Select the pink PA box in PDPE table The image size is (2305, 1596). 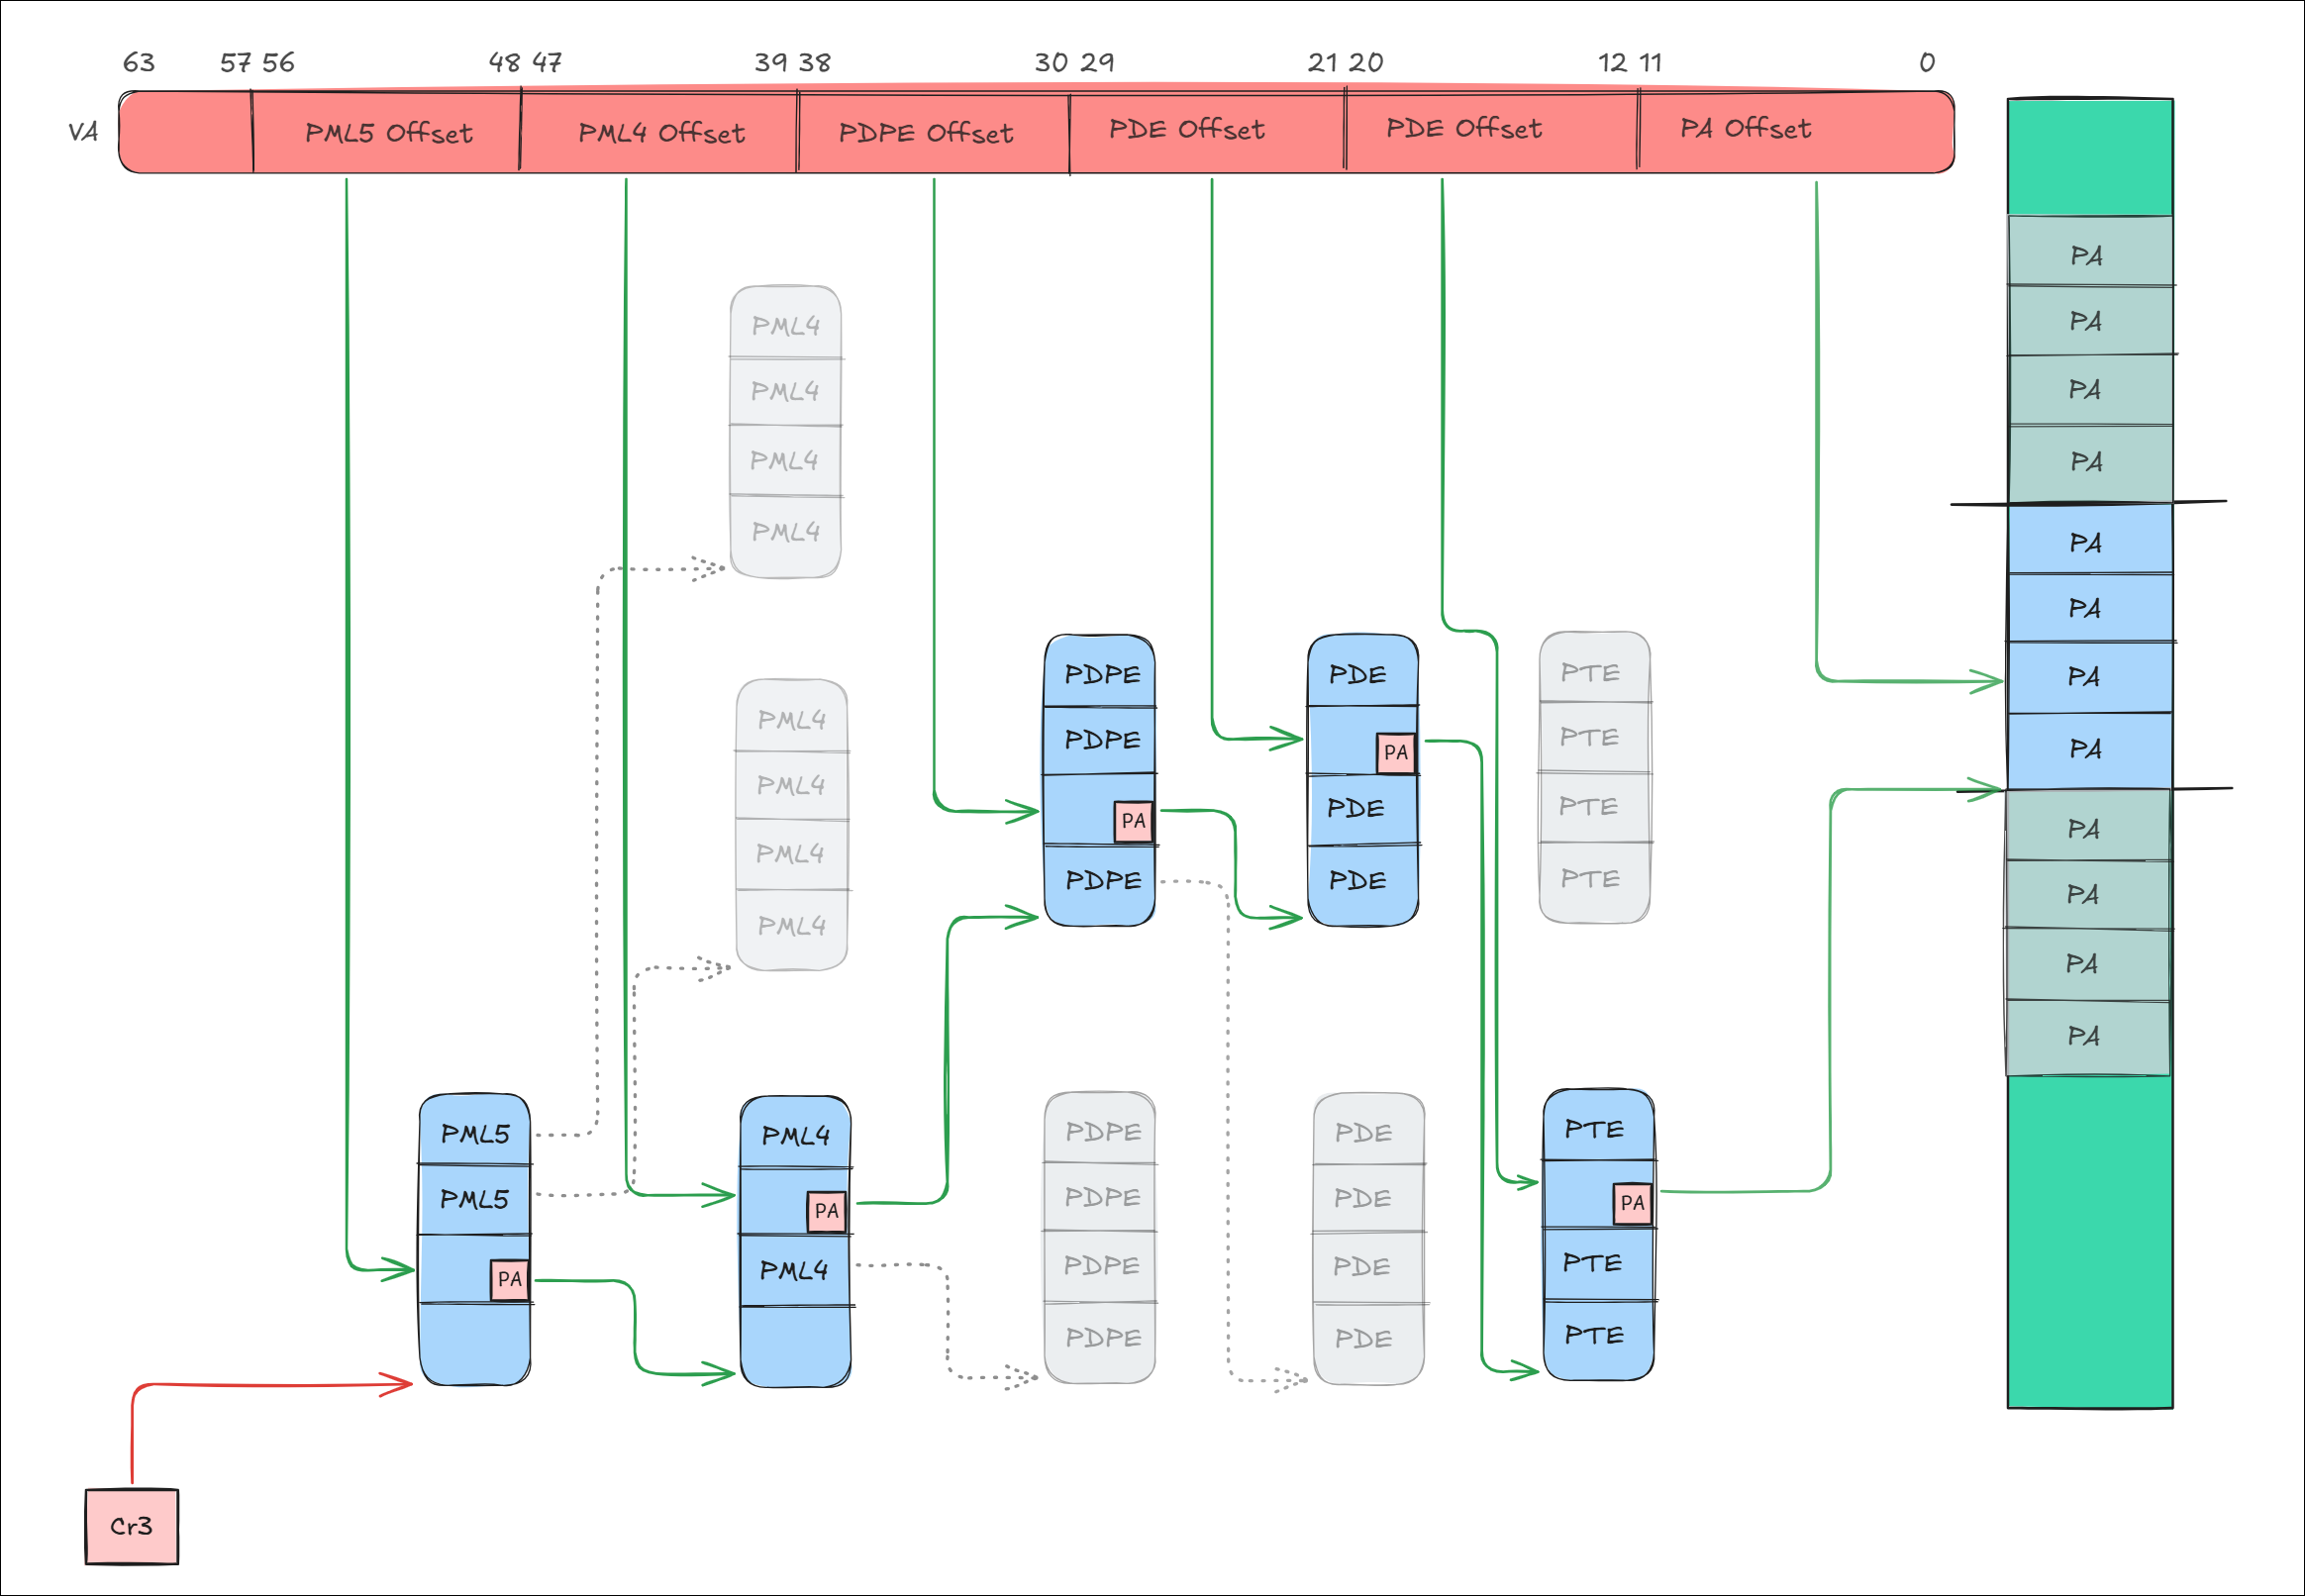(x=1132, y=821)
